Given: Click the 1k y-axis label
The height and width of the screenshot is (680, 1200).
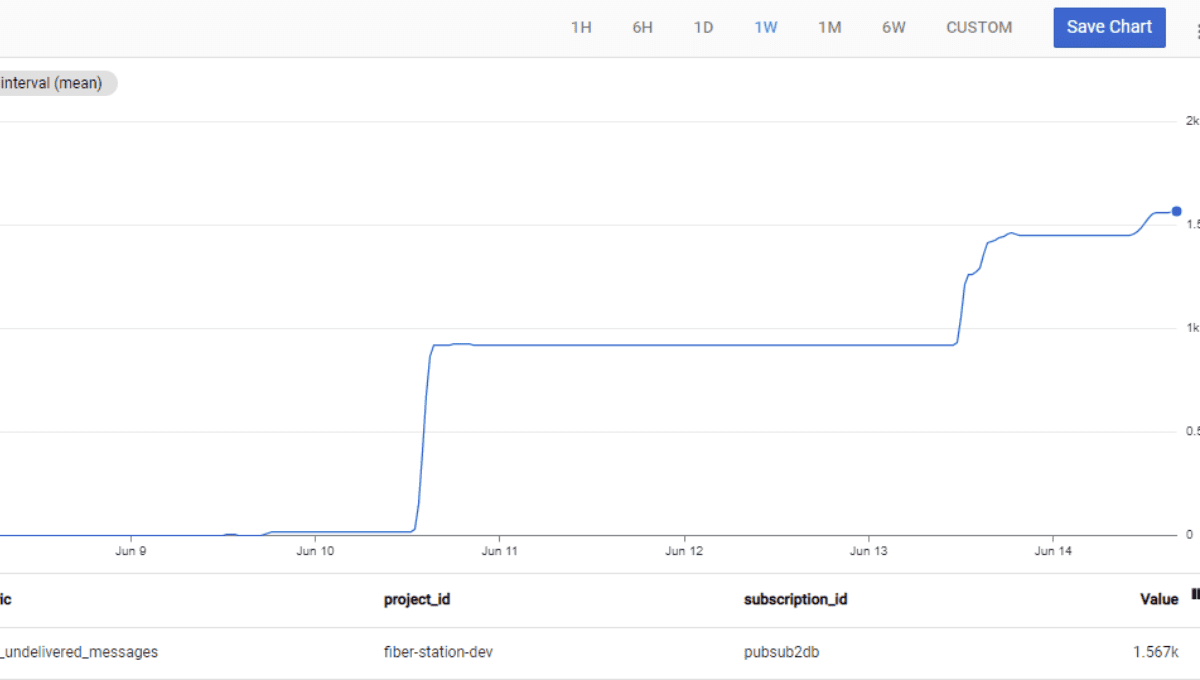Looking at the screenshot, I should point(1192,328).
